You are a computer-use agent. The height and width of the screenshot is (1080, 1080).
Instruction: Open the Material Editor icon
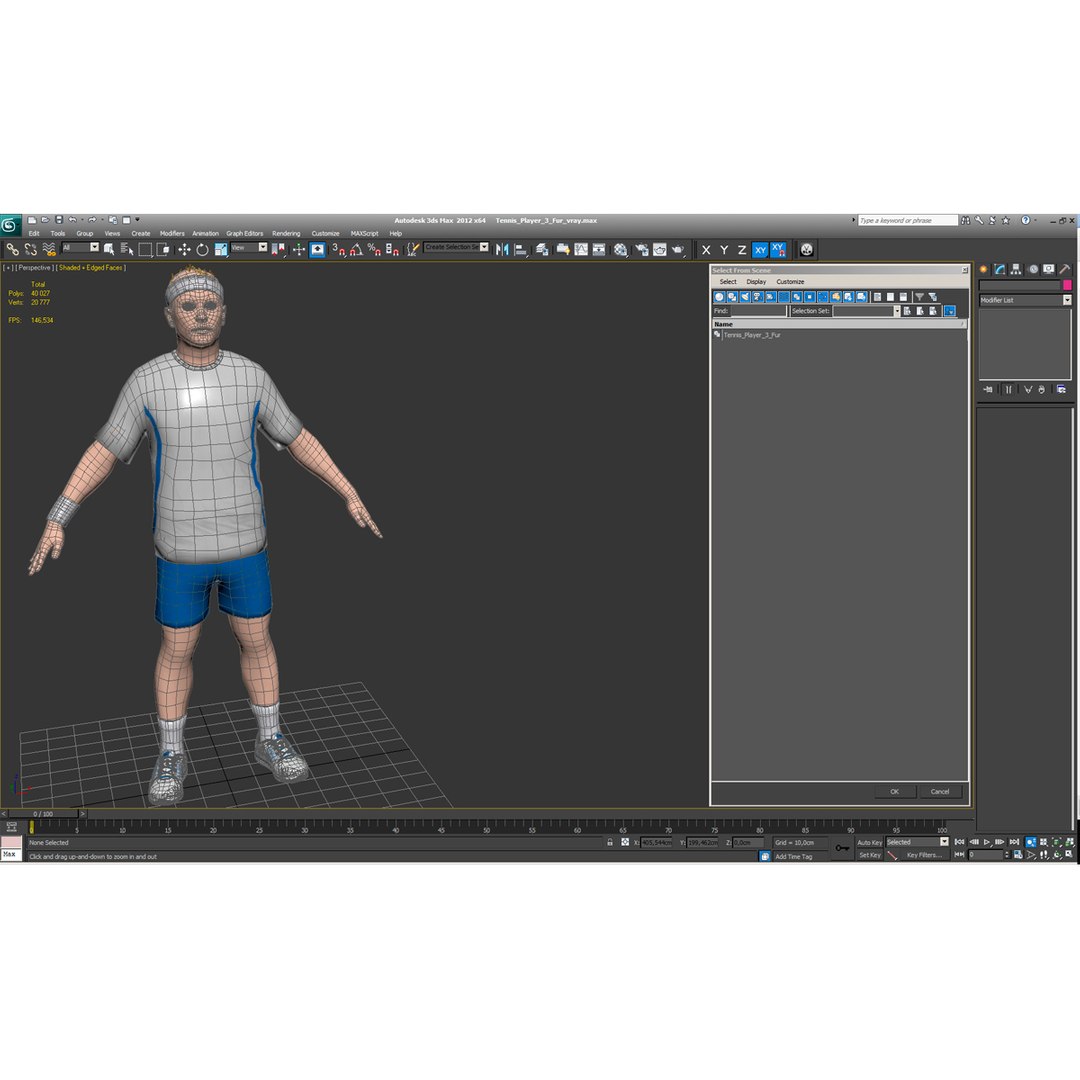[621, 249]
